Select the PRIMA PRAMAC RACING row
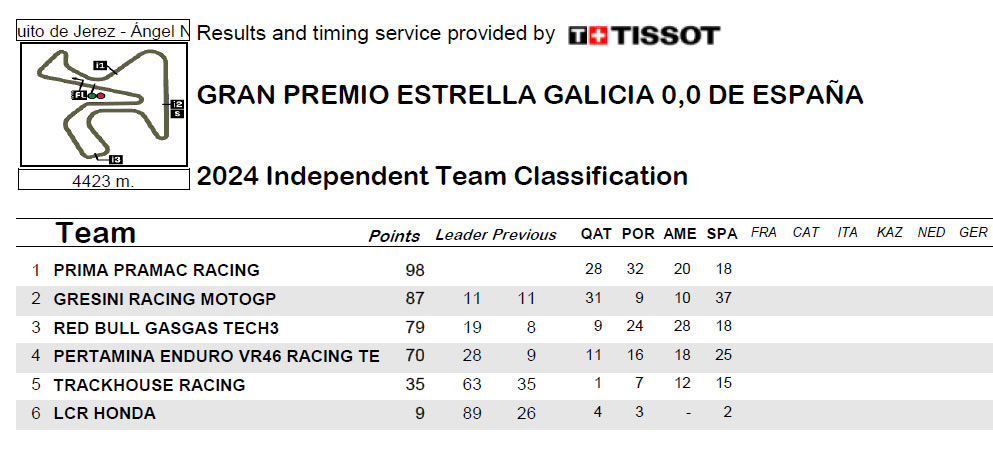Image resolution: width=993 pixels, height=466 pixels. point(504,270)
